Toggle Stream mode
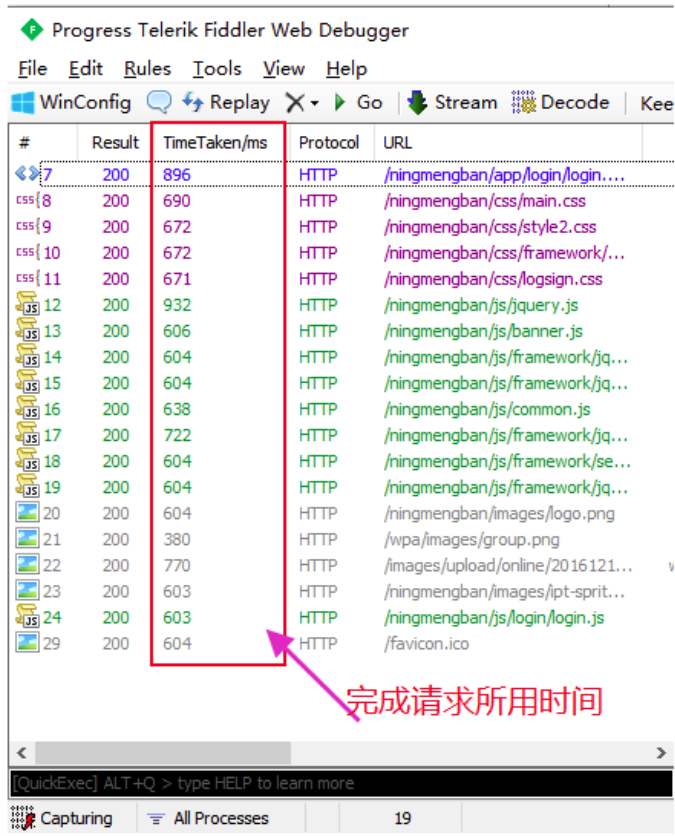 tap(452, 102)
